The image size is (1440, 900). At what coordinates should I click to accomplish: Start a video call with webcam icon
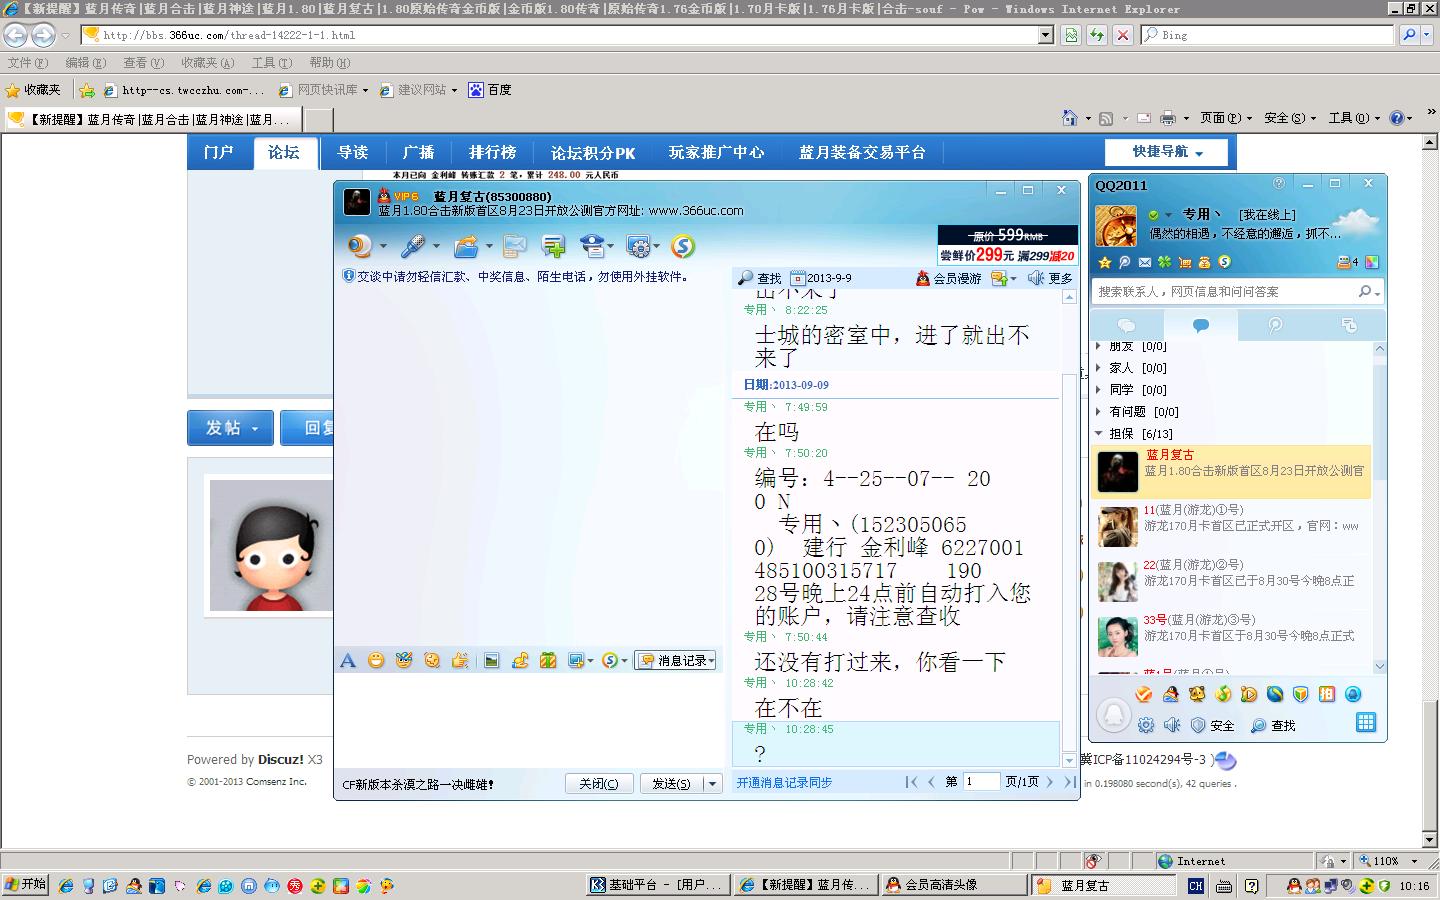point(358,246)
